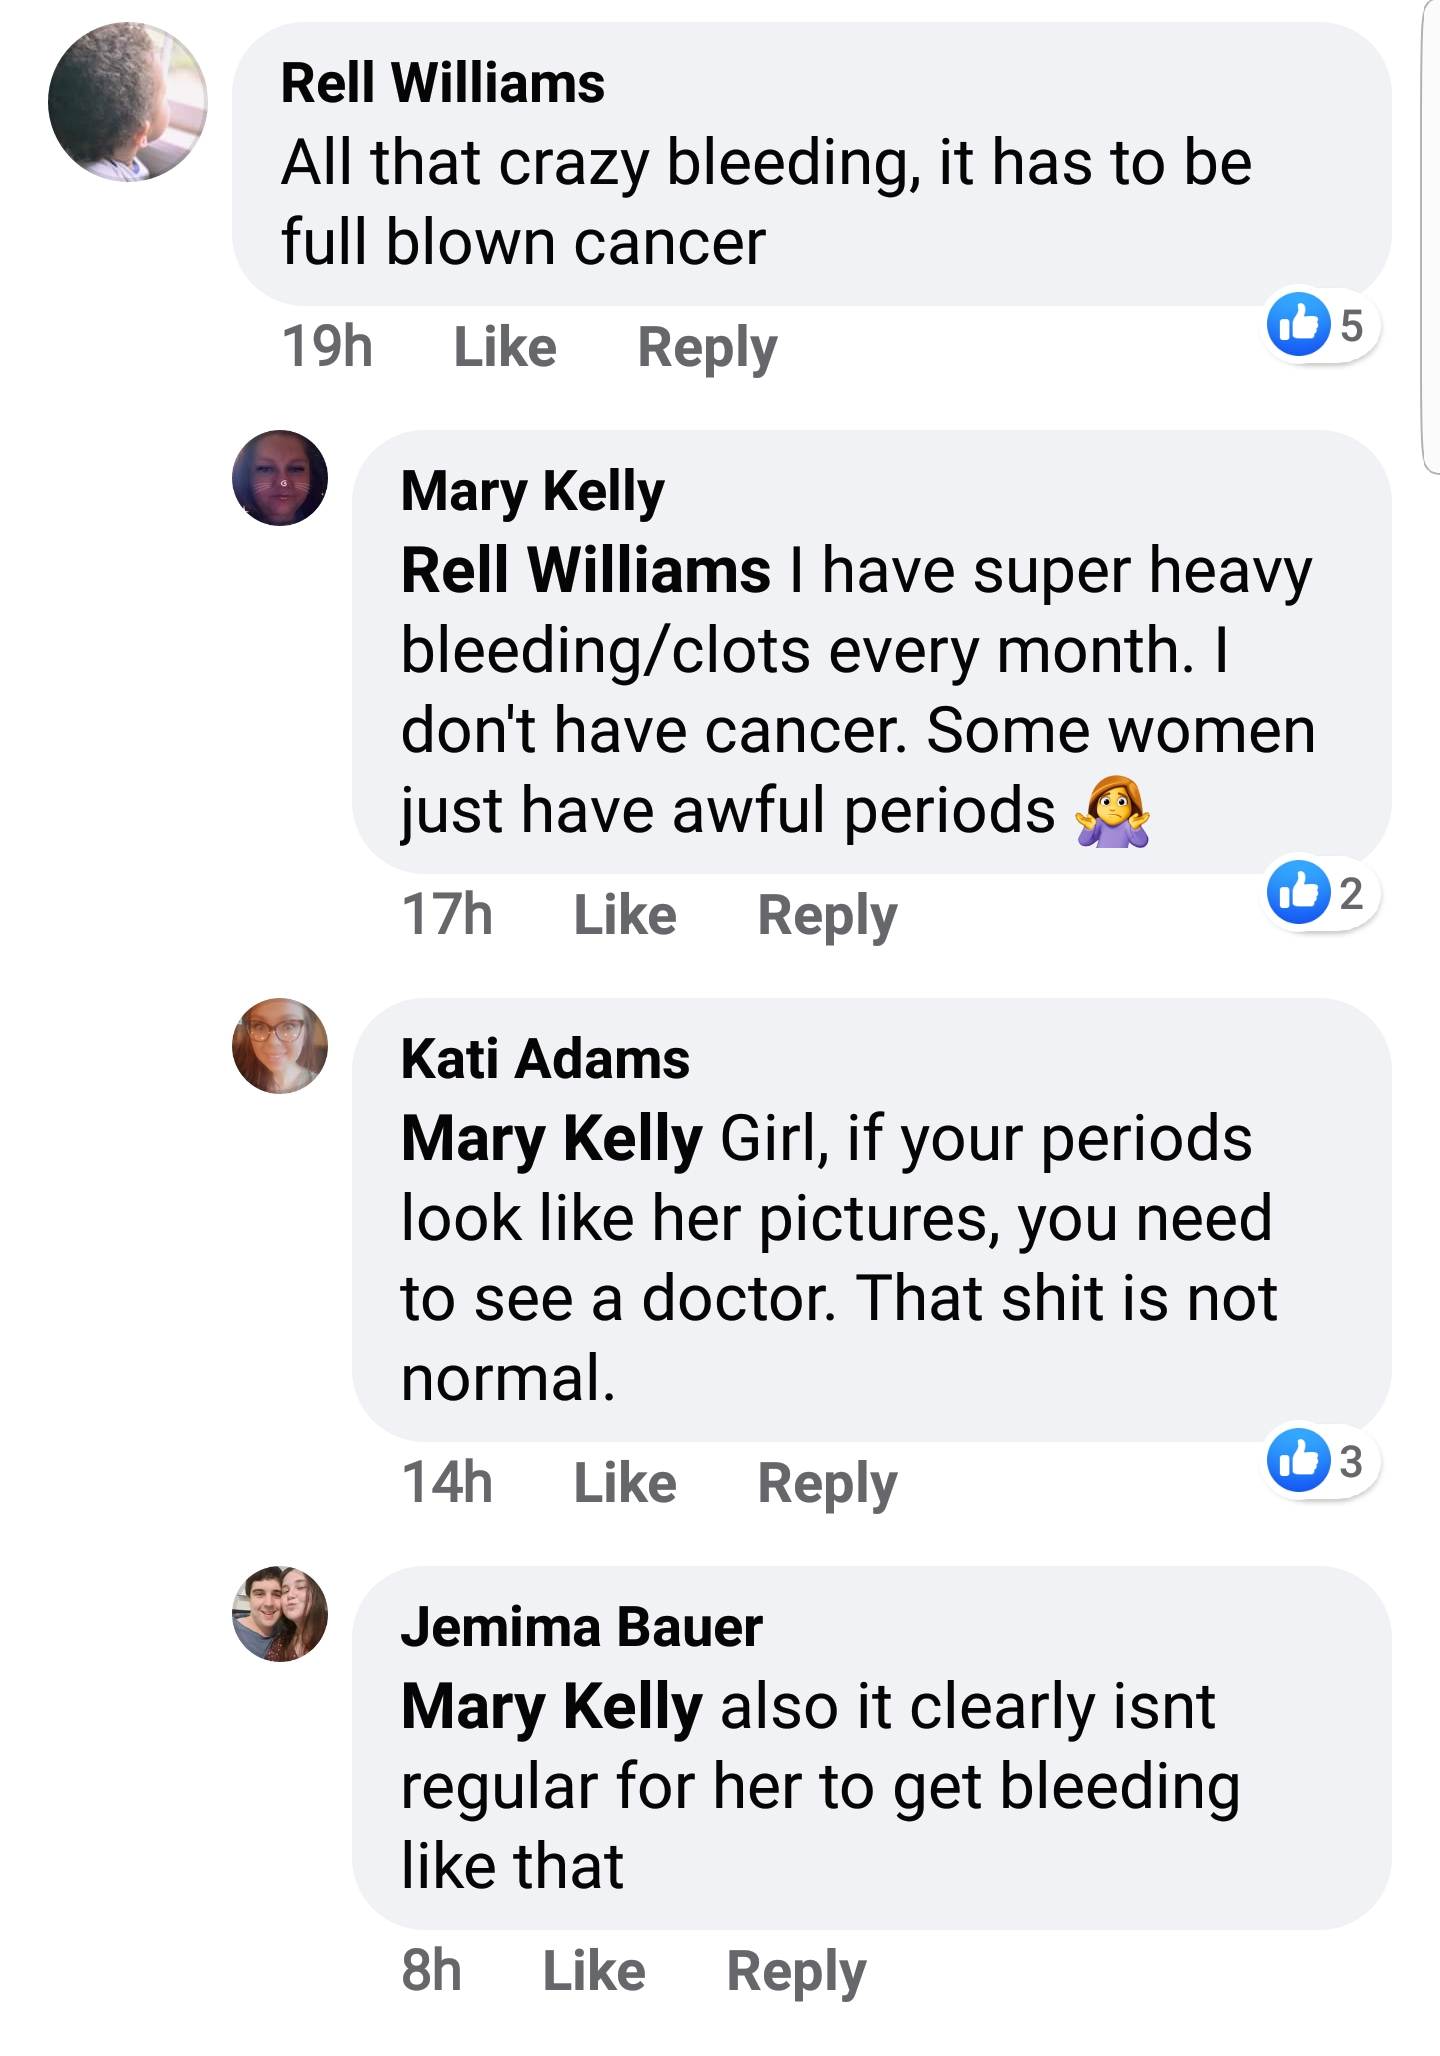
Task: Like Mary Kelly's comment
Action: 625,915
